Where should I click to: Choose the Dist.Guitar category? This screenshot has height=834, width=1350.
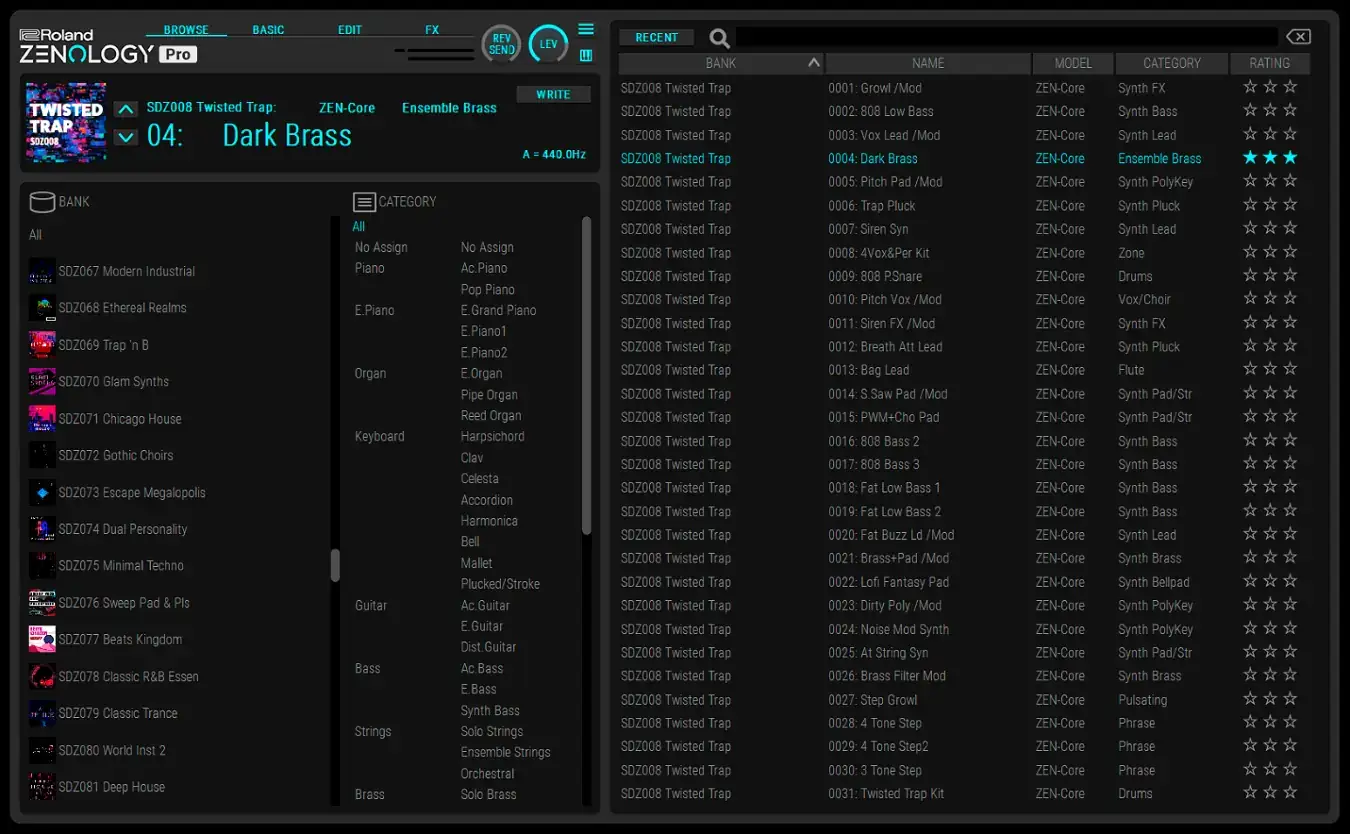488,647
